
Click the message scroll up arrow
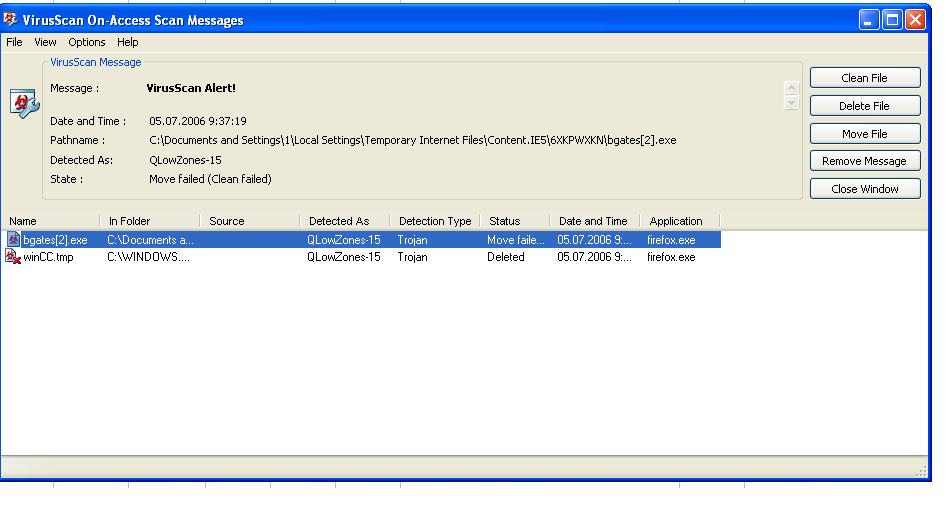point(792,88)
